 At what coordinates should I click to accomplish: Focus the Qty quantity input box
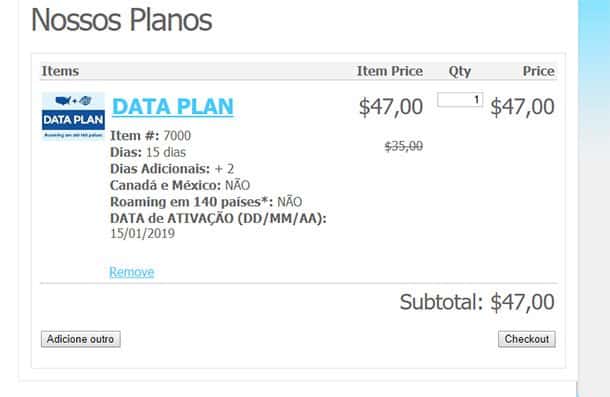pyautogui.click(x=460, y=100)
